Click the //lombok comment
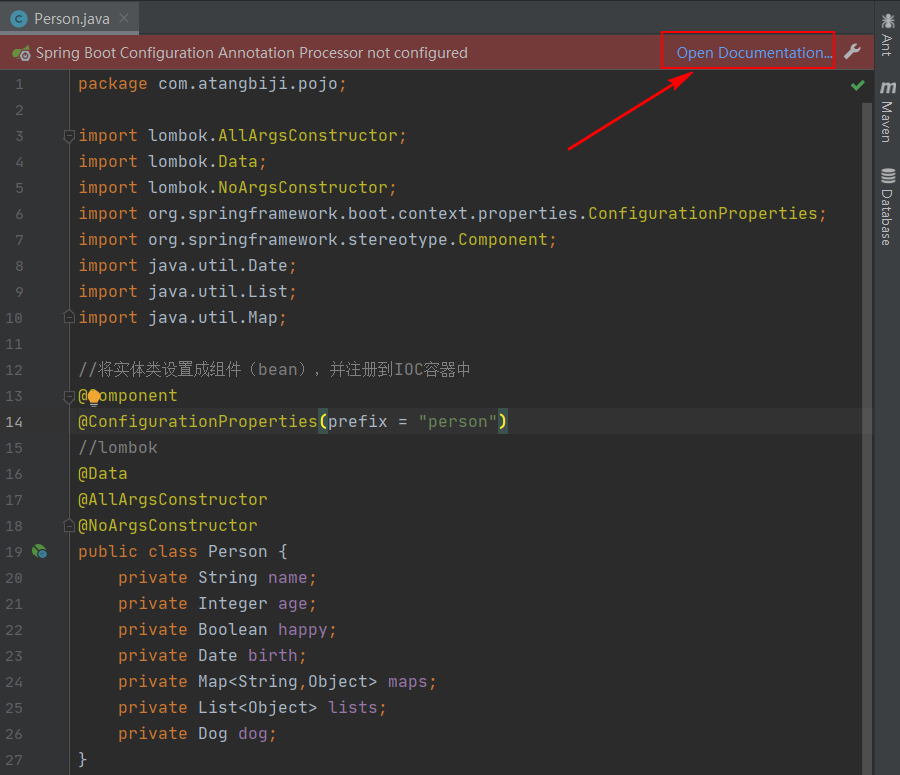Screen dimensions: 900x775 click(x=118, y=448)
